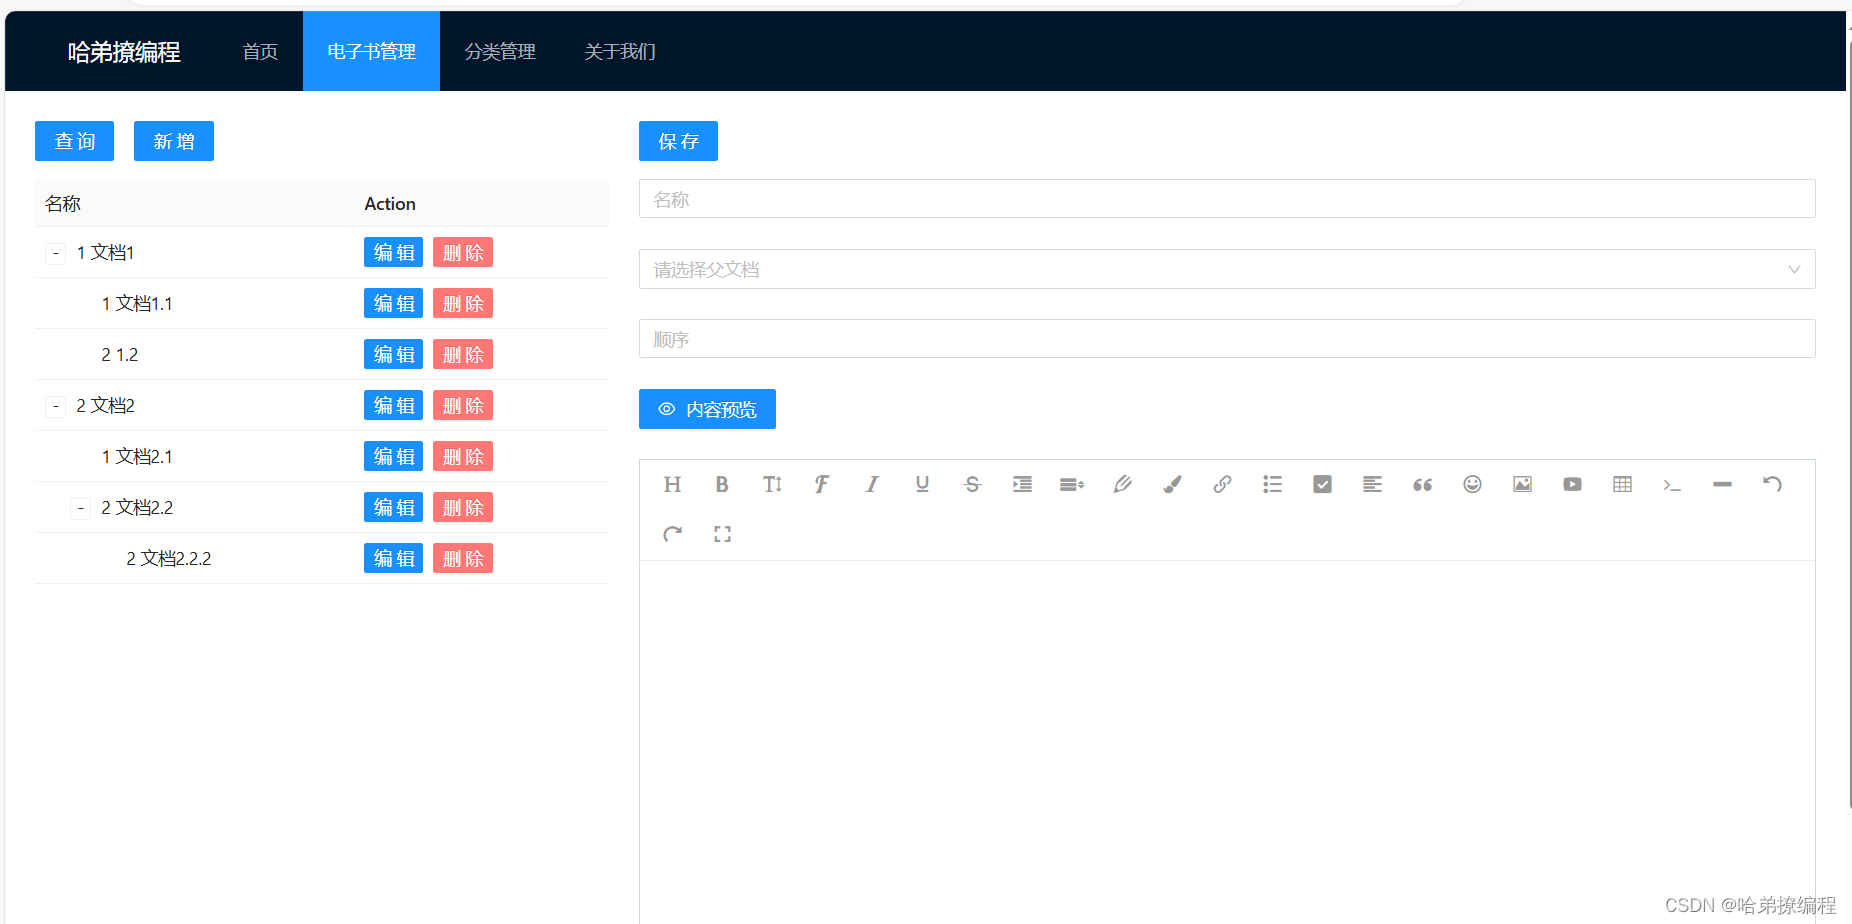1852x924 pixels.
Task: Click the 查询 button
Action: click(x=74, y=141)
